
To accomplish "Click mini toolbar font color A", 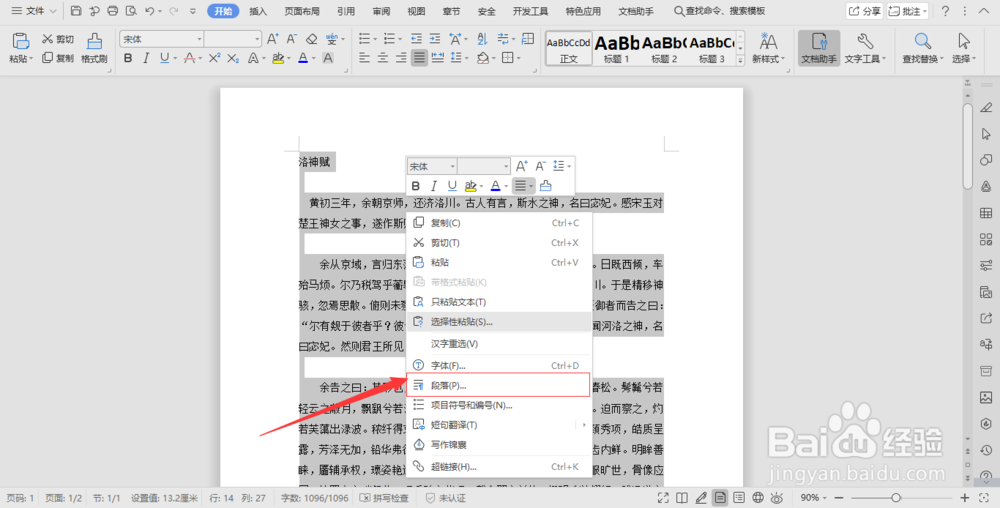I will point(496,185).
